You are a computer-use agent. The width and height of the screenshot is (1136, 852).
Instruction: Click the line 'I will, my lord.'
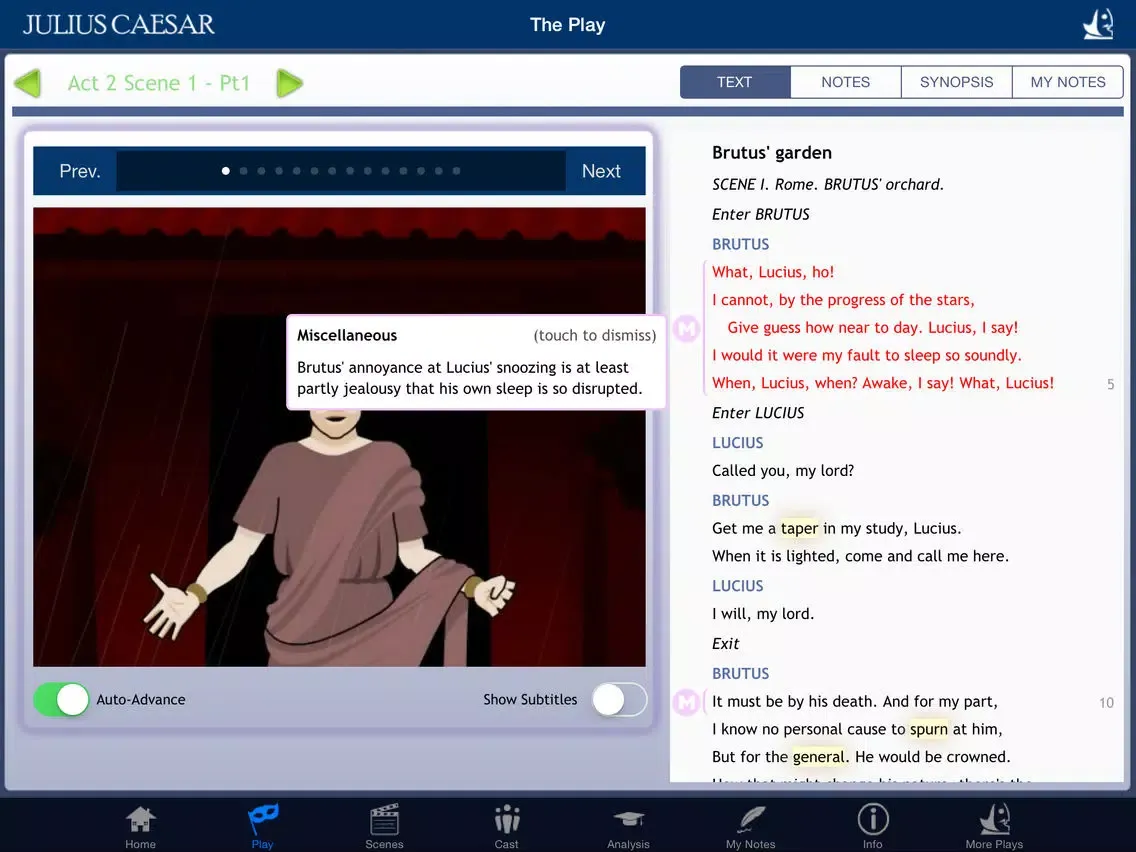tap(763, 614)
